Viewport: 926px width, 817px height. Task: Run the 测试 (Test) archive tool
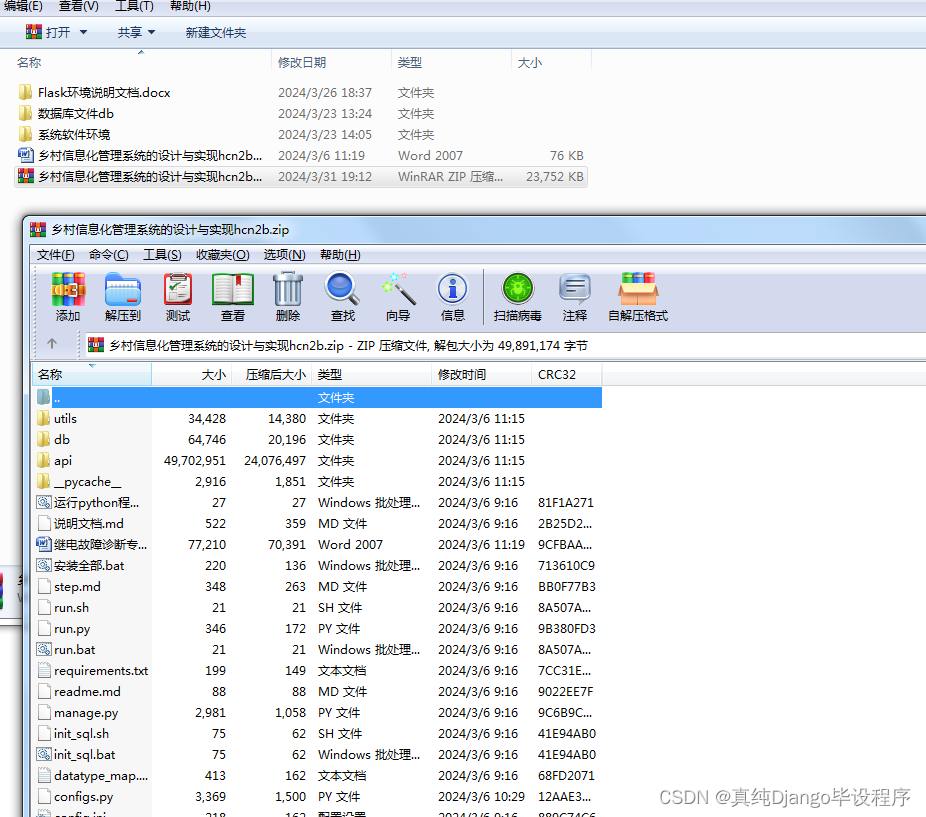pyautogui.click(x=177, y=297)
